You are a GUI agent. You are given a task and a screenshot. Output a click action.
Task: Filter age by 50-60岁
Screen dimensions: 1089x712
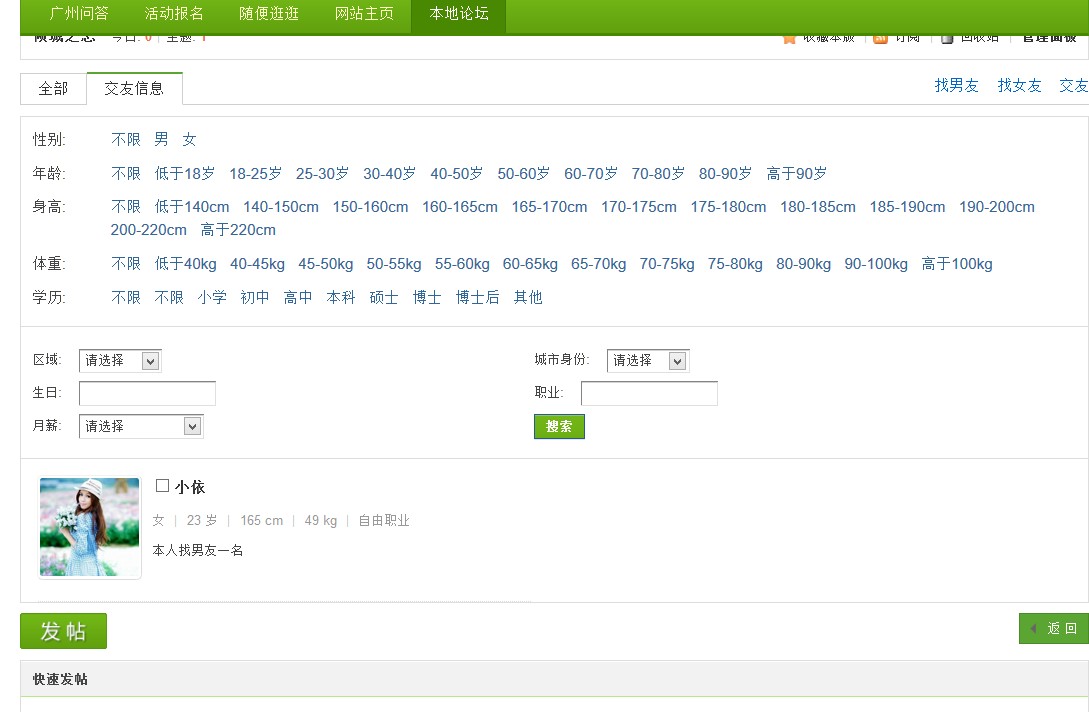point(524,174)
